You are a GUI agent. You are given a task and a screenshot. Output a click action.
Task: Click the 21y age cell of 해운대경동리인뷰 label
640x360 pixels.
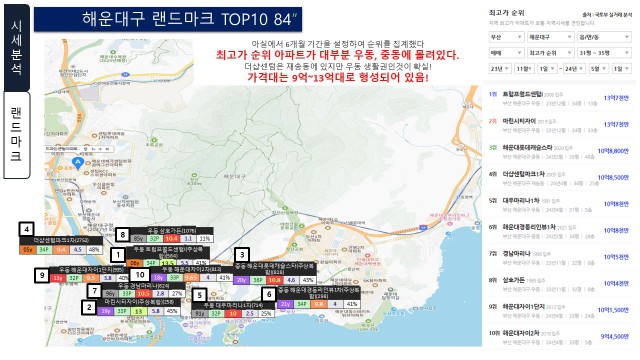coord(285,304)
